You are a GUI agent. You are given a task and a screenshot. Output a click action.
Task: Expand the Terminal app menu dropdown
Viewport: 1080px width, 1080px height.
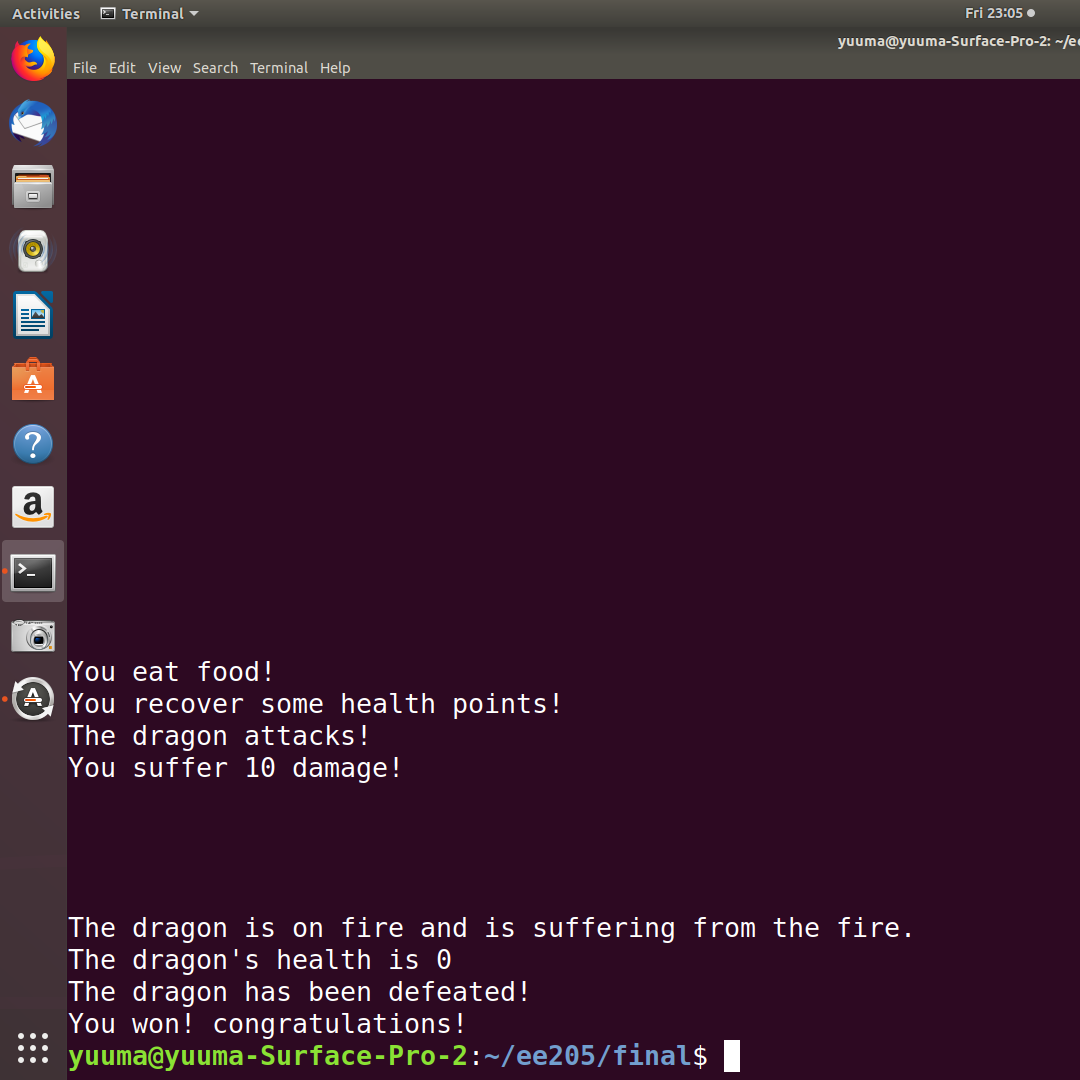coord(149,13)
